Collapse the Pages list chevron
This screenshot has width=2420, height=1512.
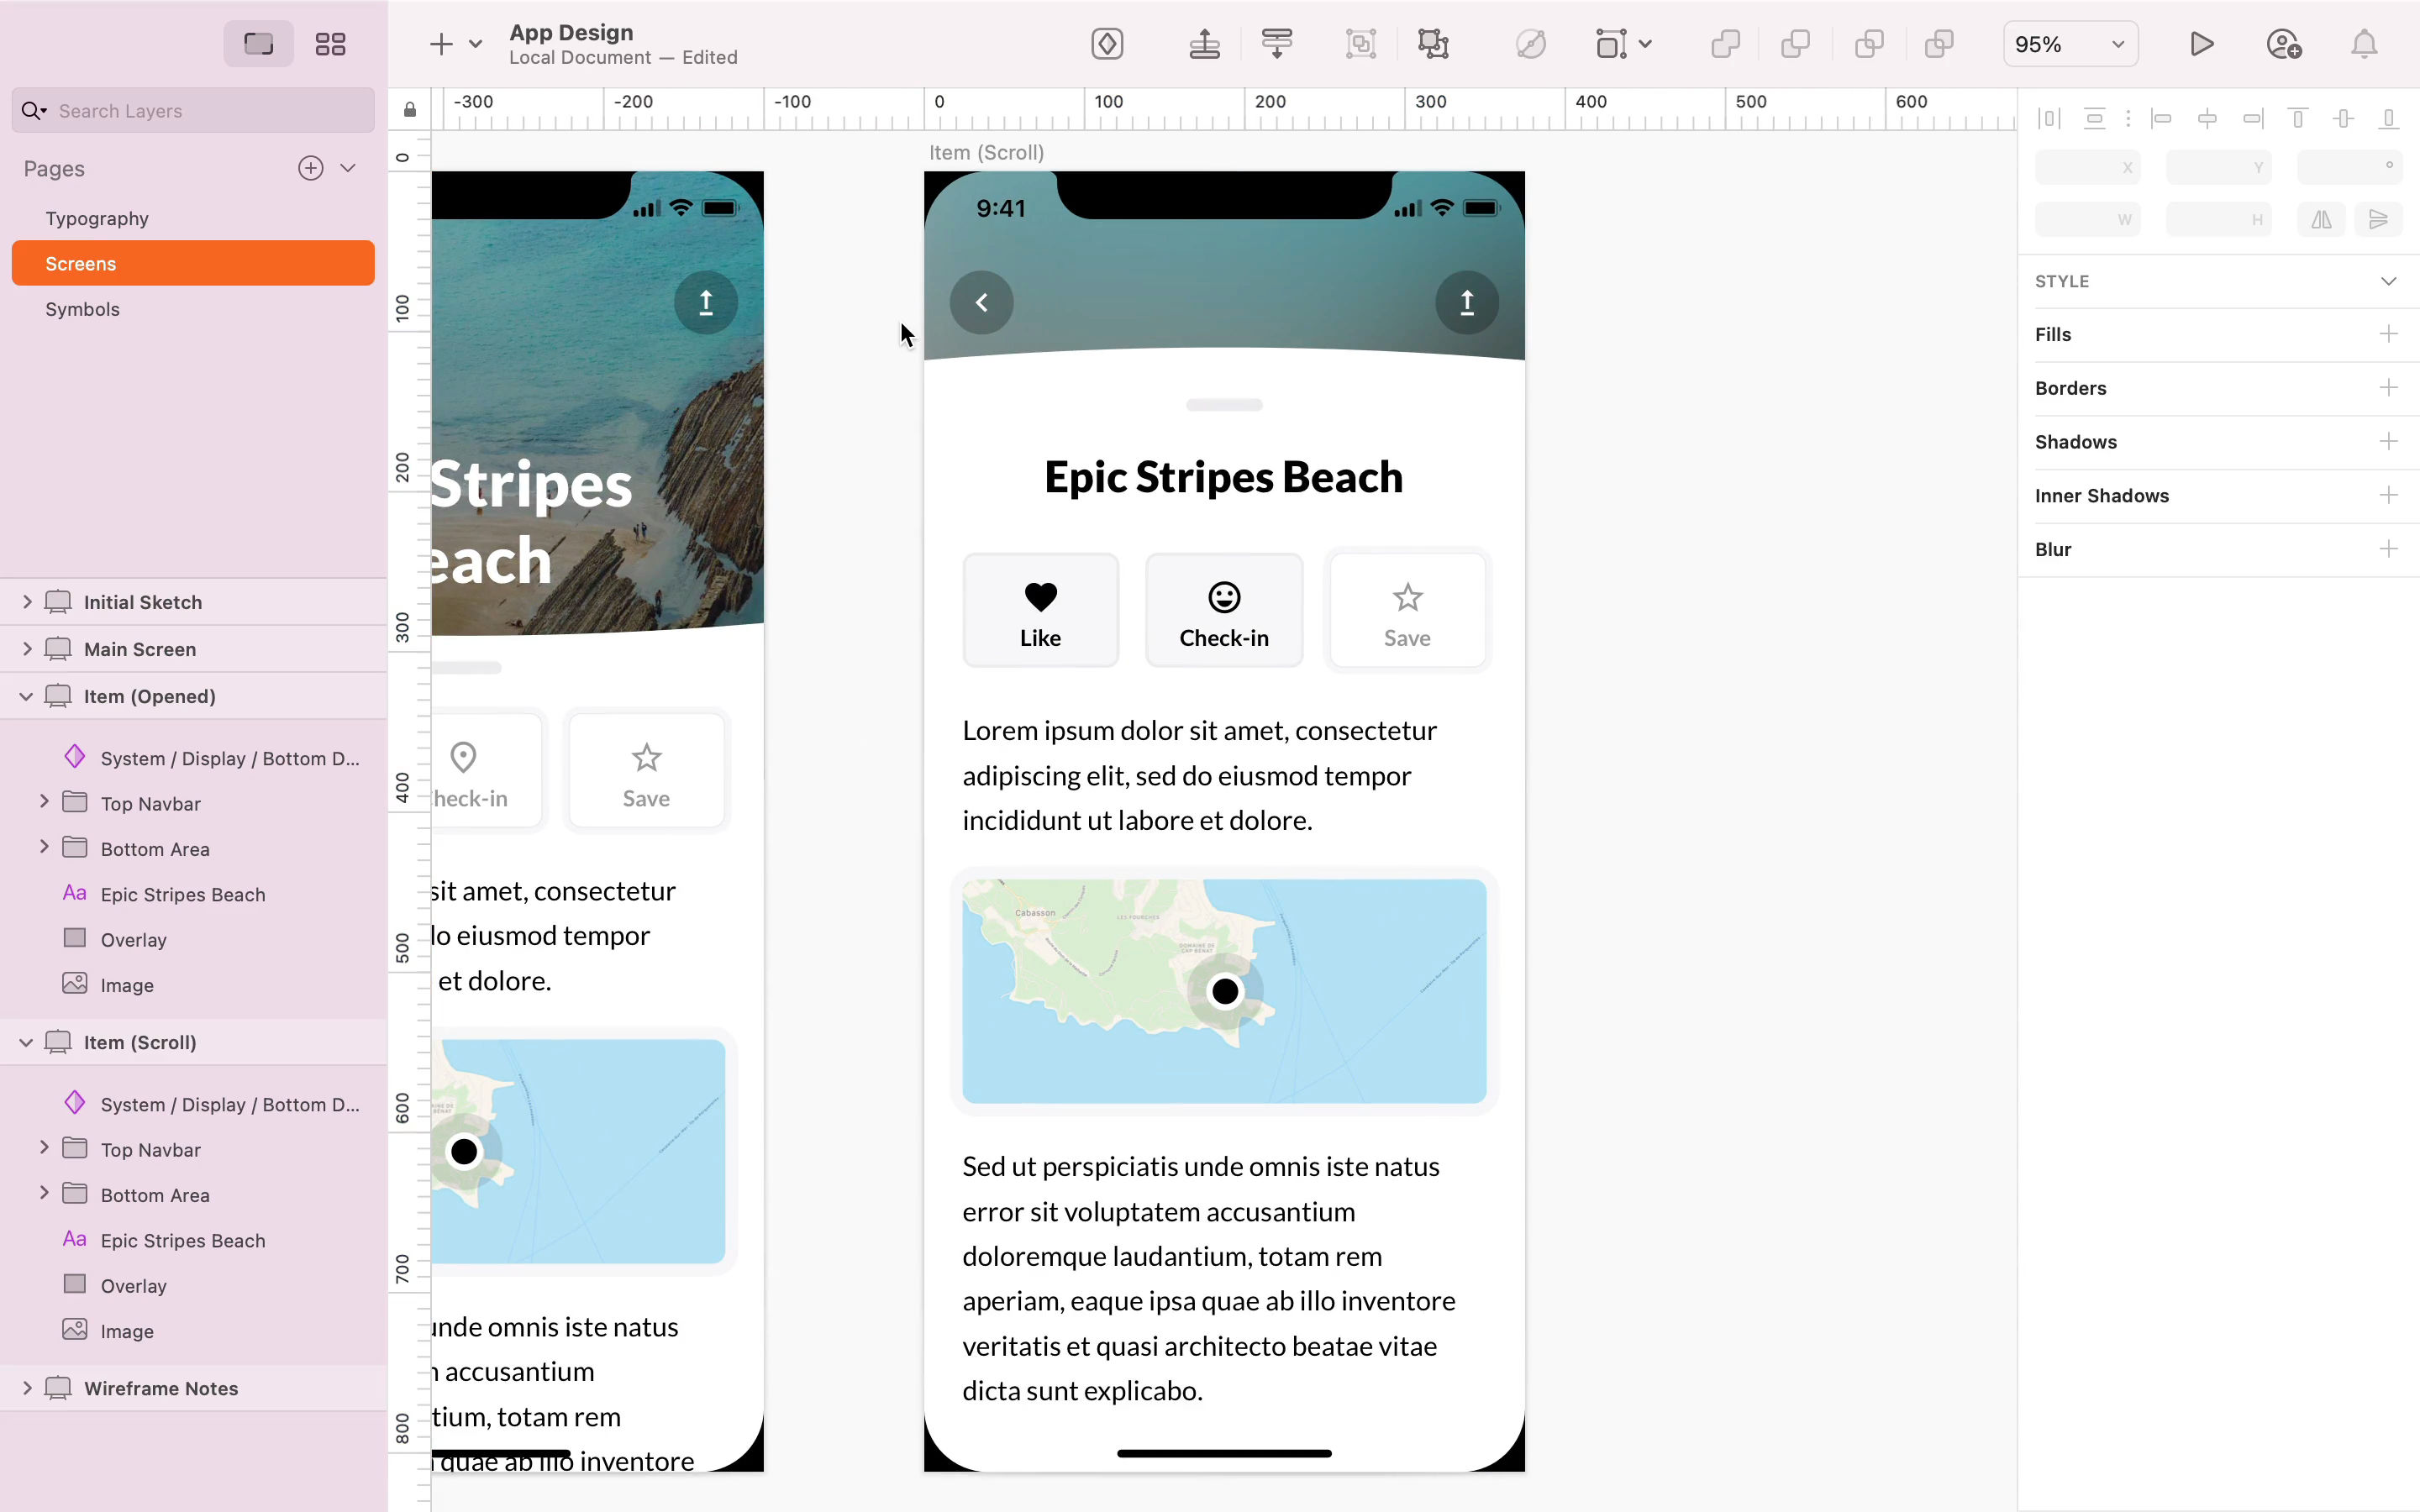point(348,168)
